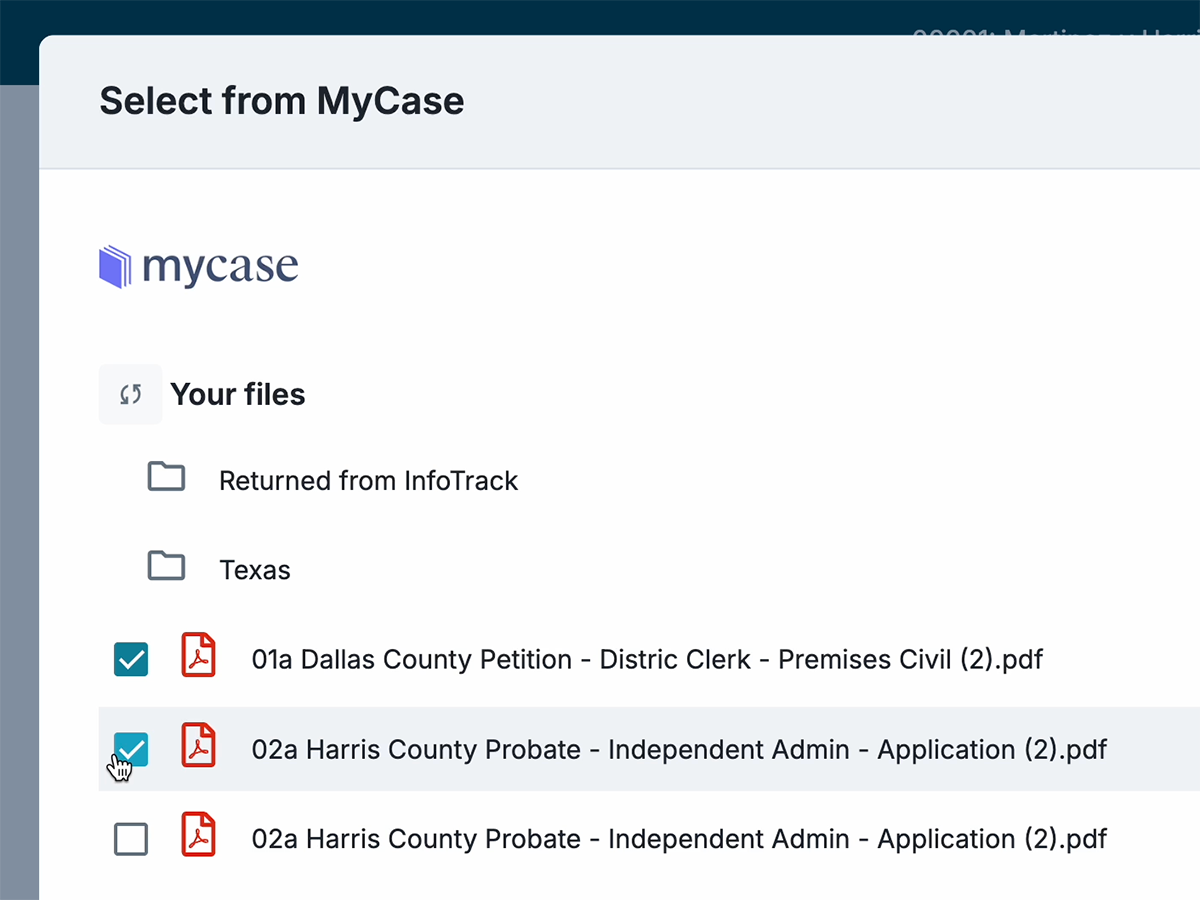Open the Texas folder icon
Viewport: 1200px width, 900px height.
pyautogui.click(x=166, y=566)
